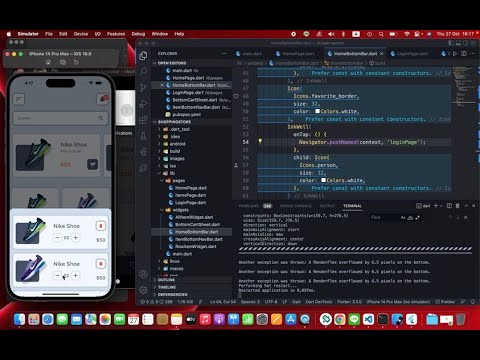The height and width of the screenshot is (360, 480).
Task: Open the Debug Console panel tab
Action: coord(295,206)
